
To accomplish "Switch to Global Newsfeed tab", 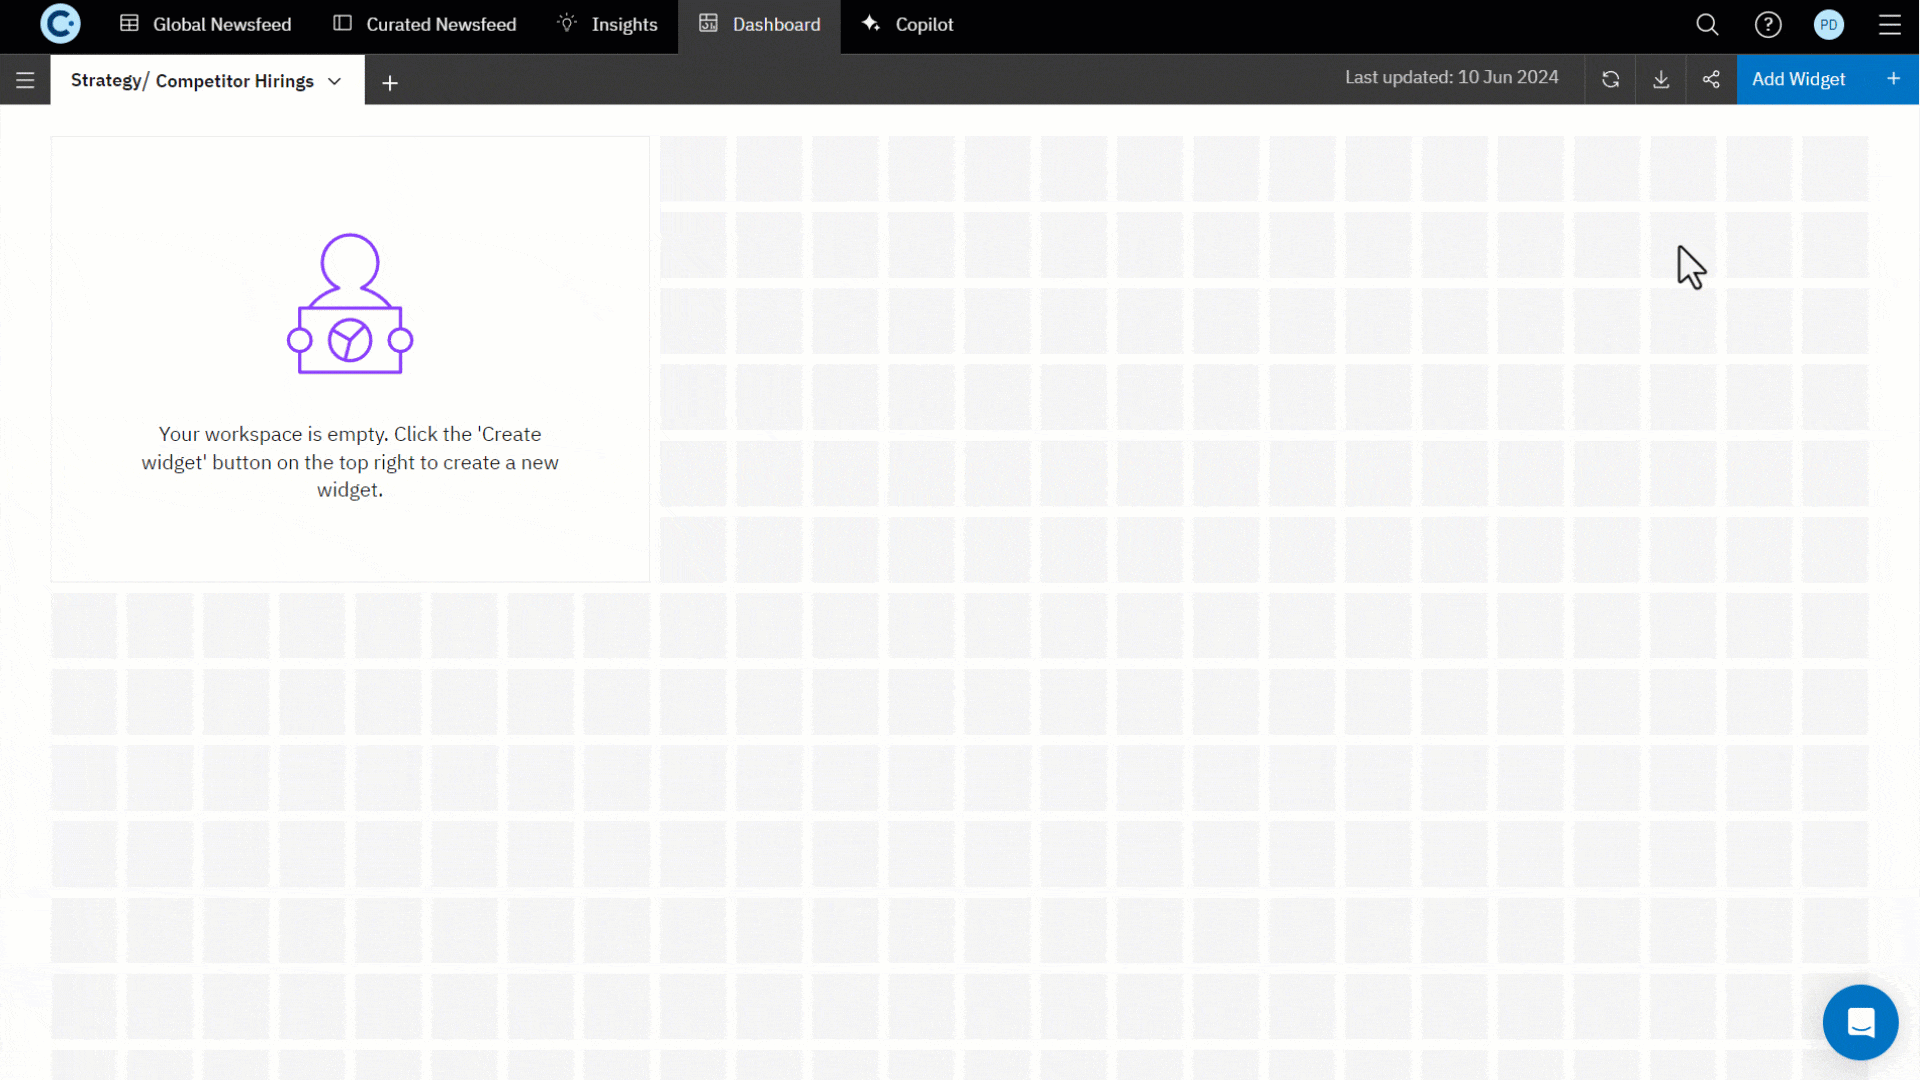I will coord(206,24).
